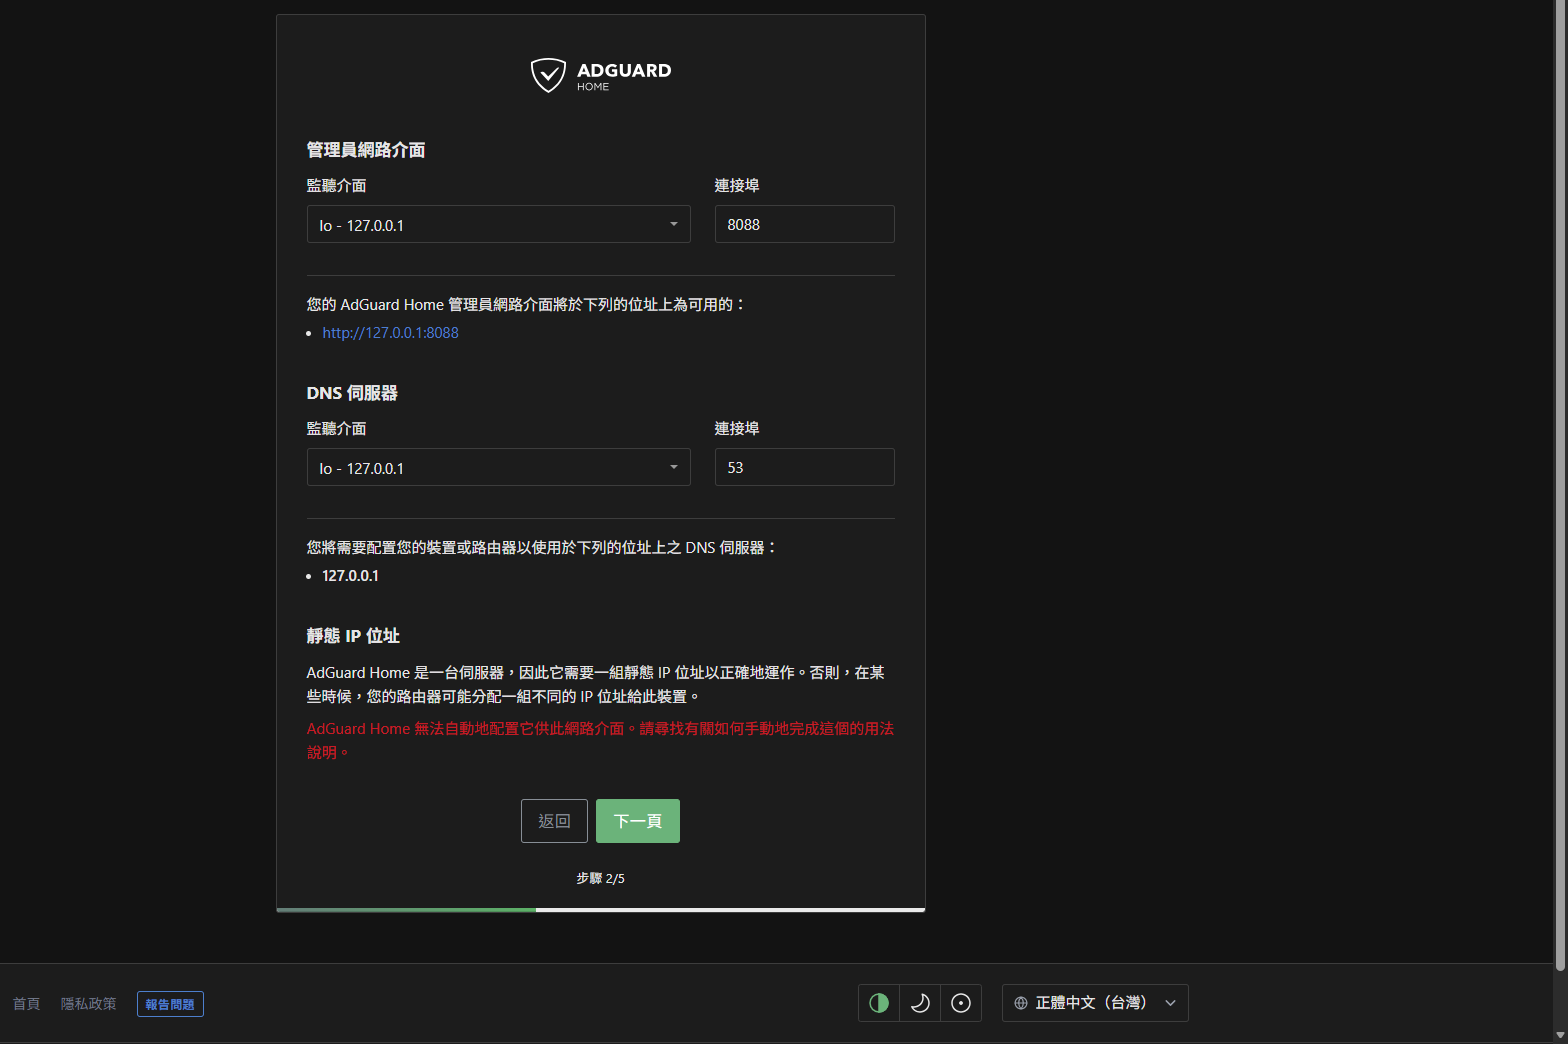Open admin web interface 監聽介面 dropdown
This screenshot has height=1044, width=1568.
click(x=498, y=225)
